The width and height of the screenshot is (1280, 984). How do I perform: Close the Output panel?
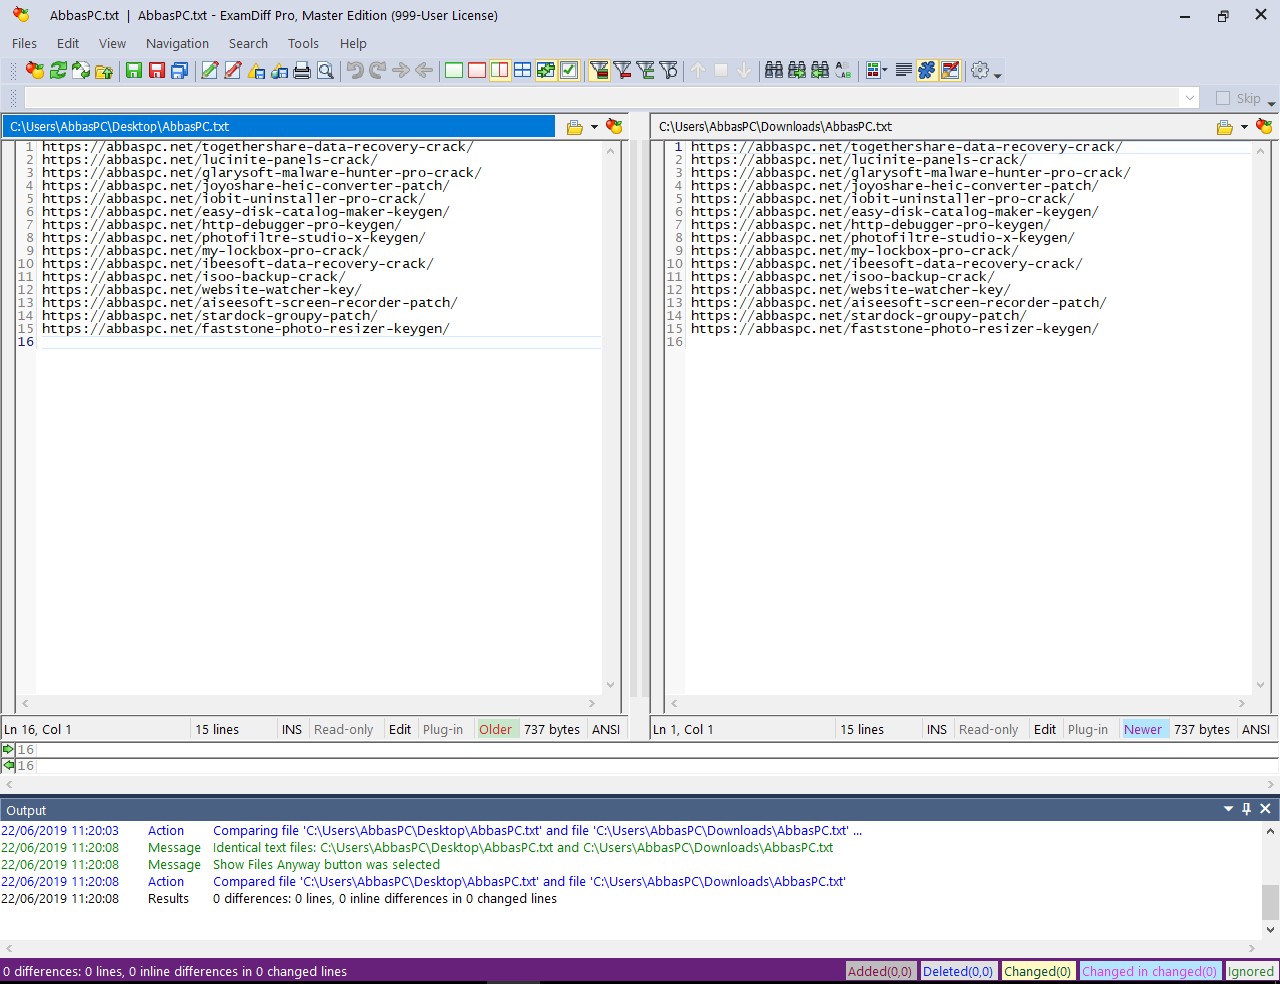[x=1266, y=809]
